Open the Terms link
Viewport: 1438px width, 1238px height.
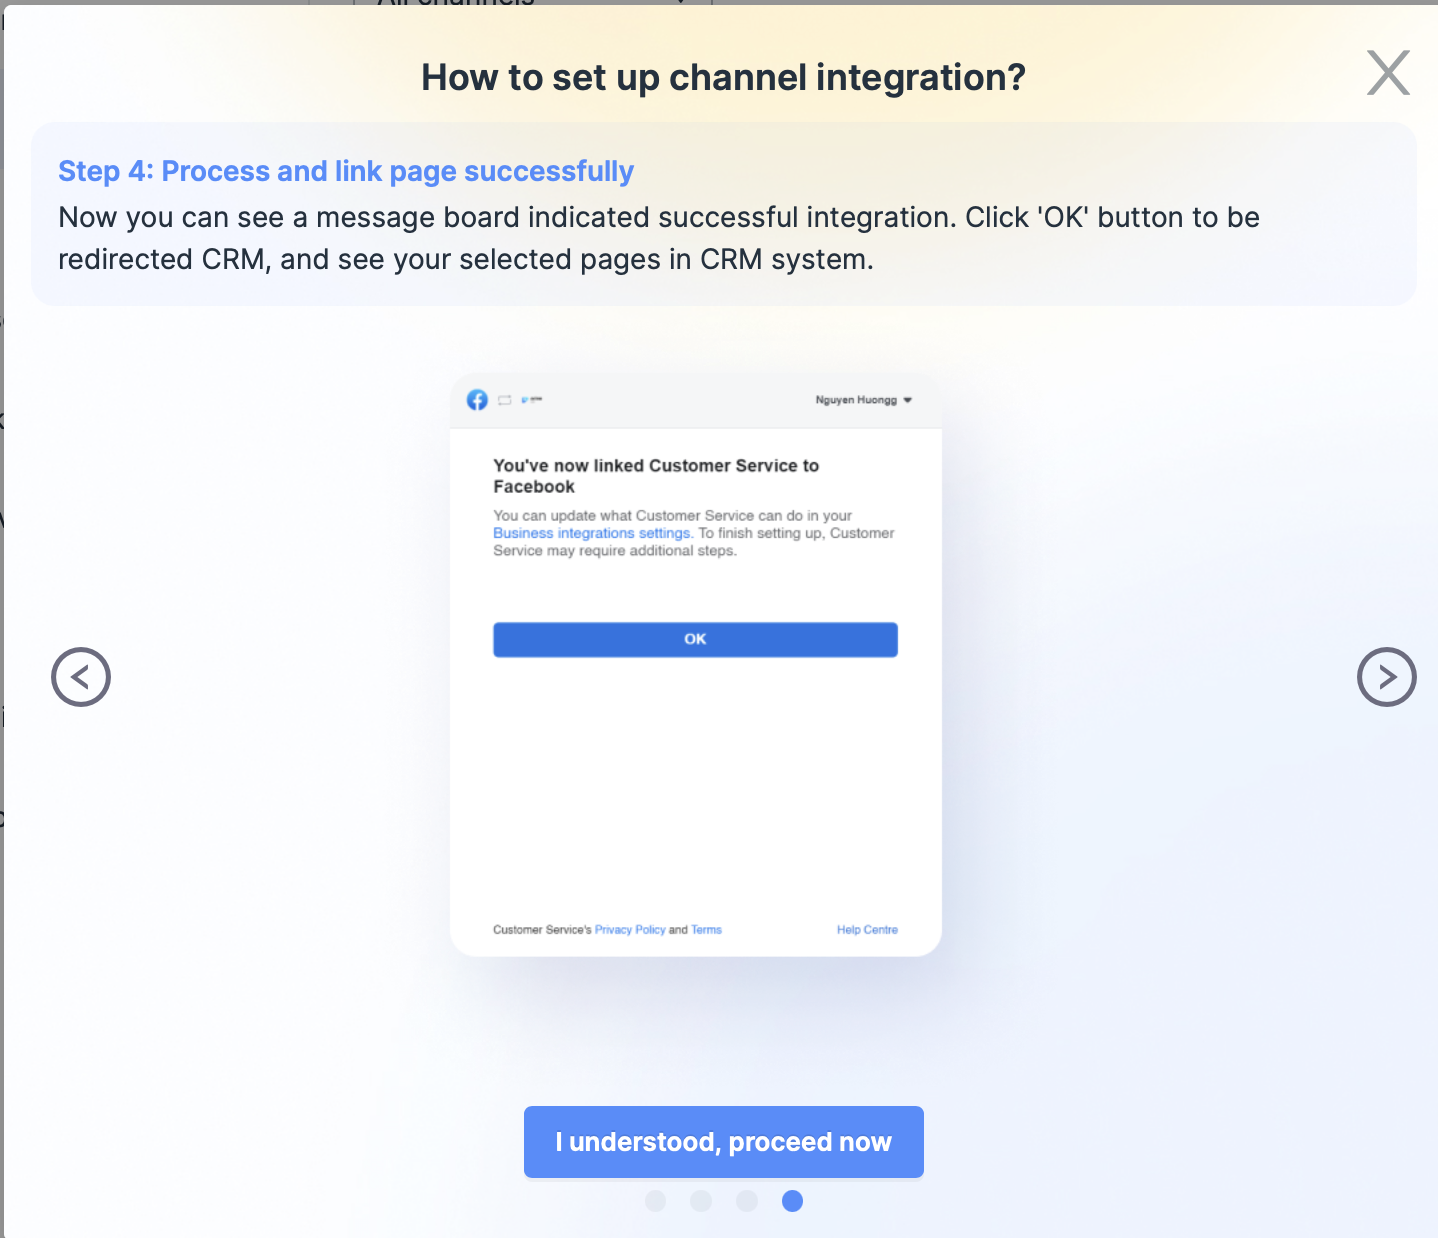[706, 930]
